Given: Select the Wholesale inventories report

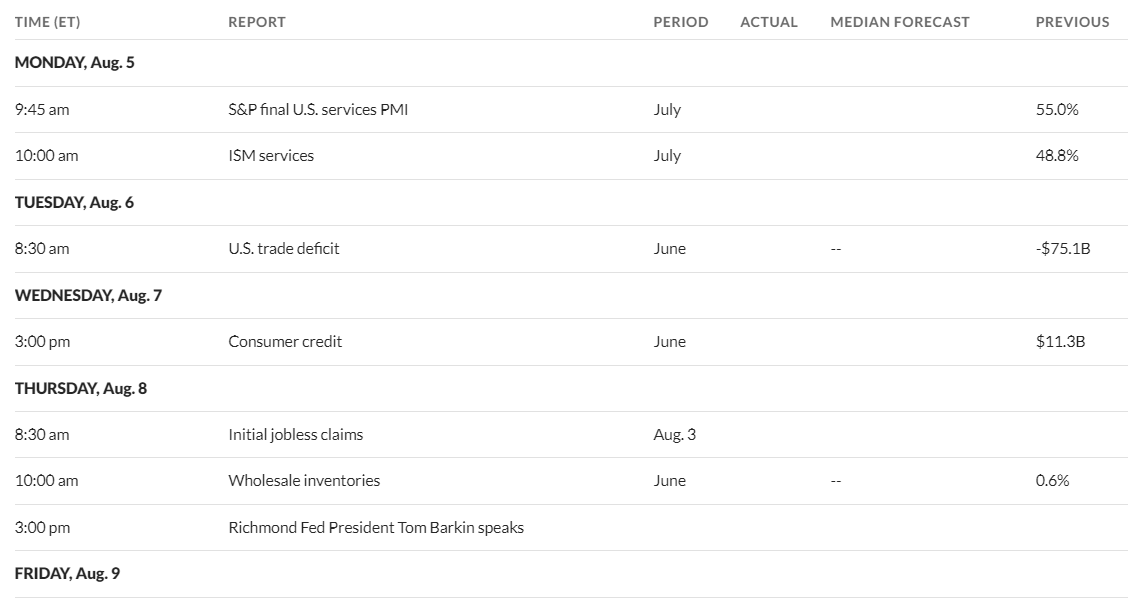Looking at the screenshot, I should [x=304, y=480].
